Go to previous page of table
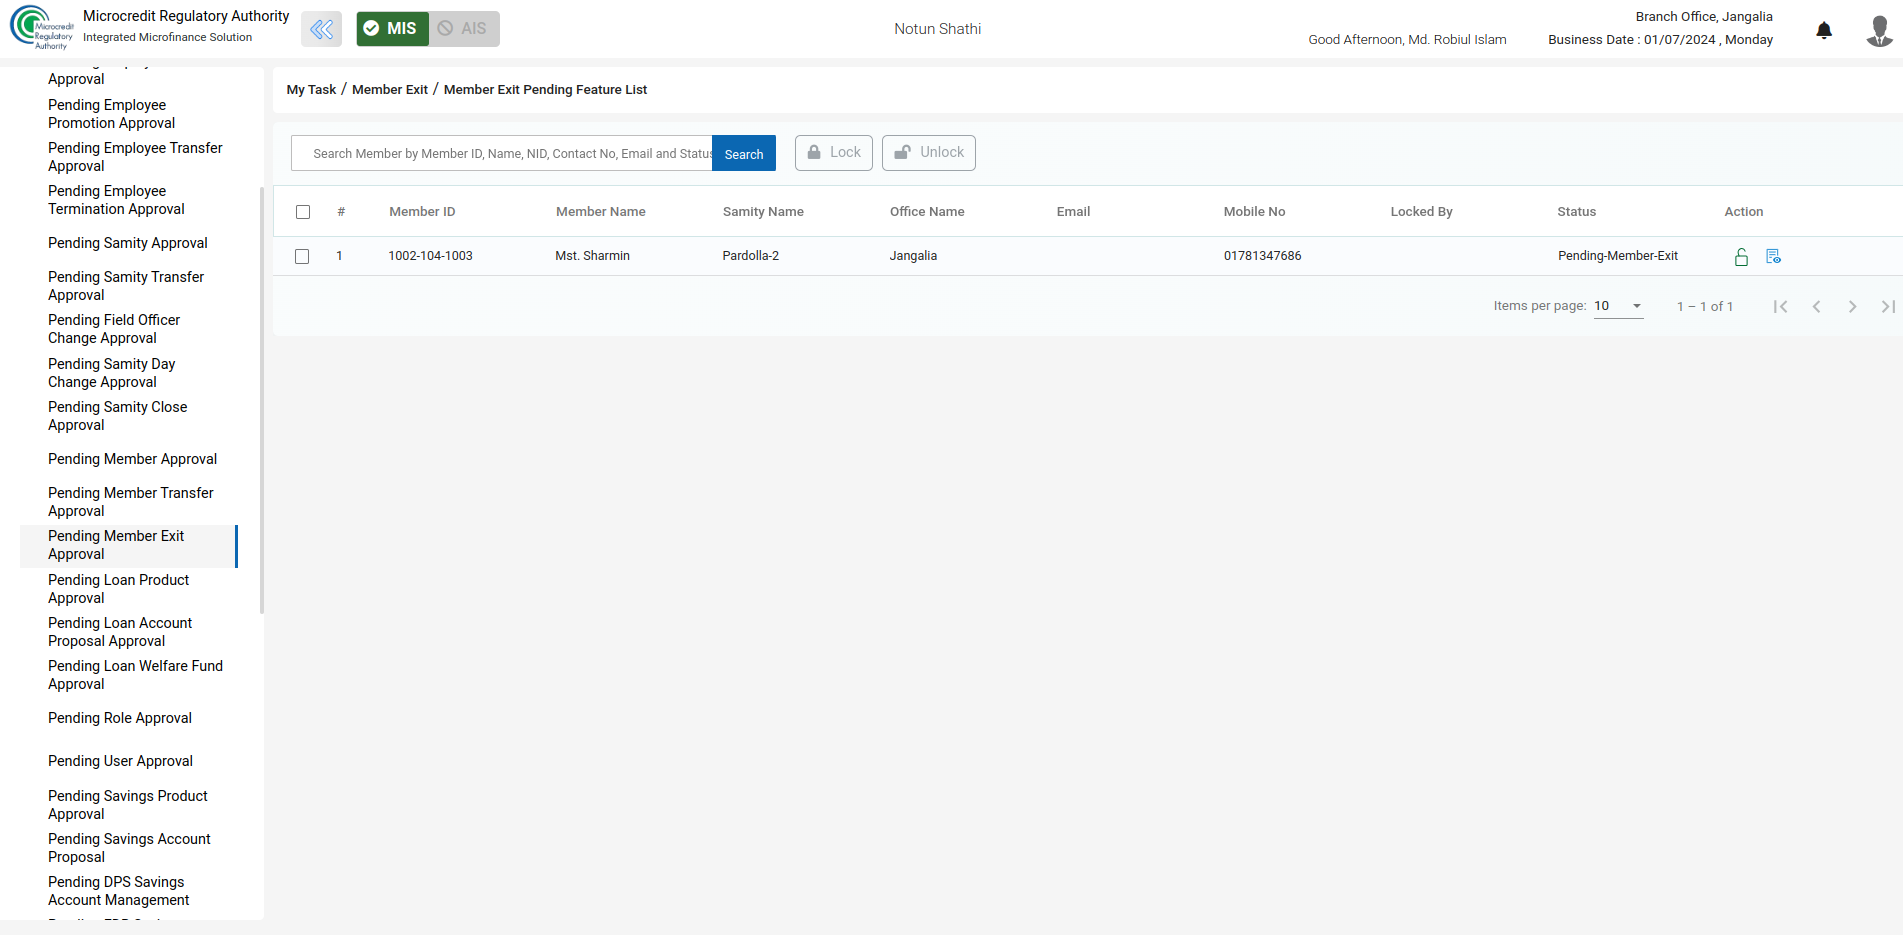Viewport: 1903px width, 935px height. [x=1816, y=307]
